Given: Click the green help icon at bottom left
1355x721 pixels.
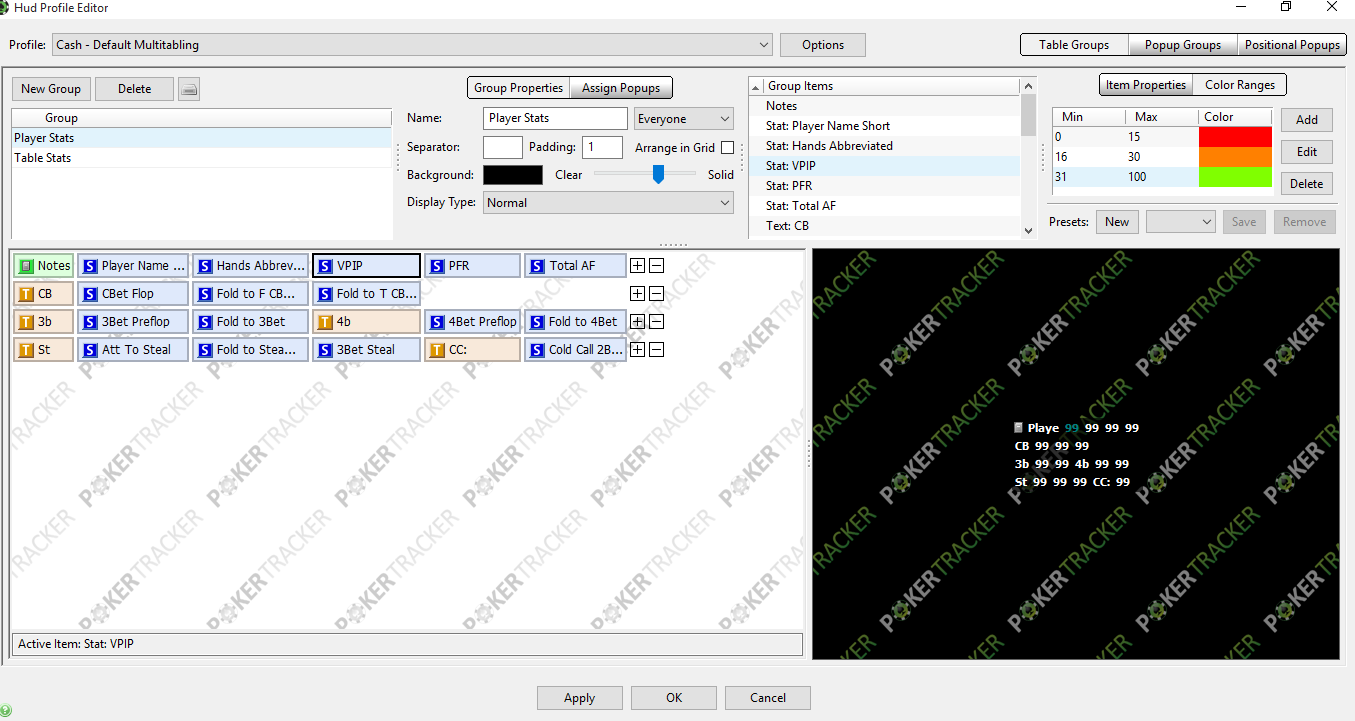Looking at the screenshot, I should (x=6, y=710).
